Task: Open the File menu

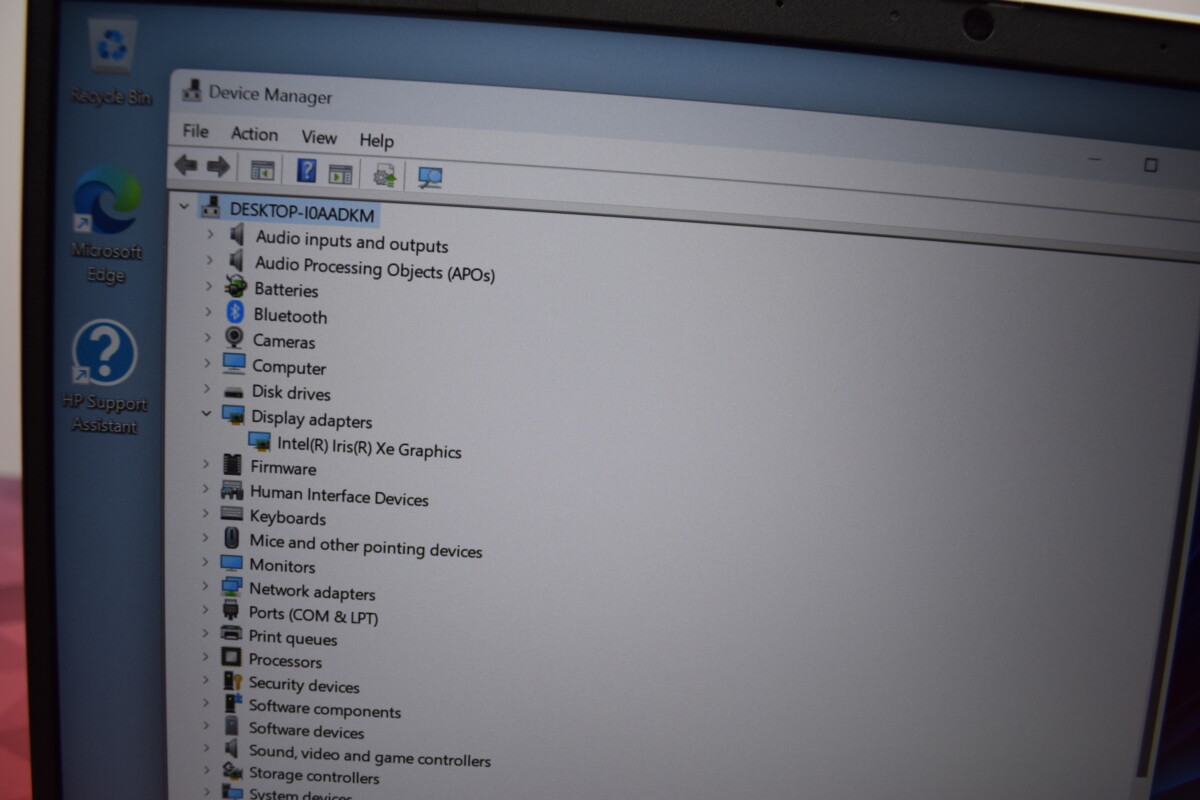Action: [196, 131]
